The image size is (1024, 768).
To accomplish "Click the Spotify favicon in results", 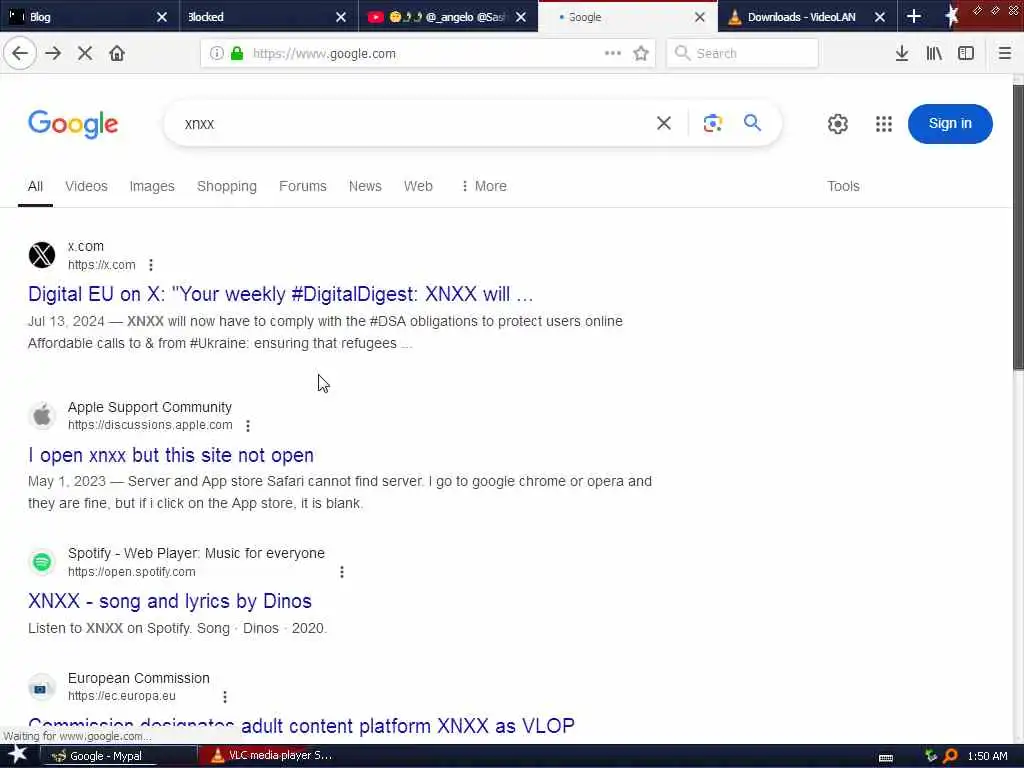I will (x=42, y=562).
